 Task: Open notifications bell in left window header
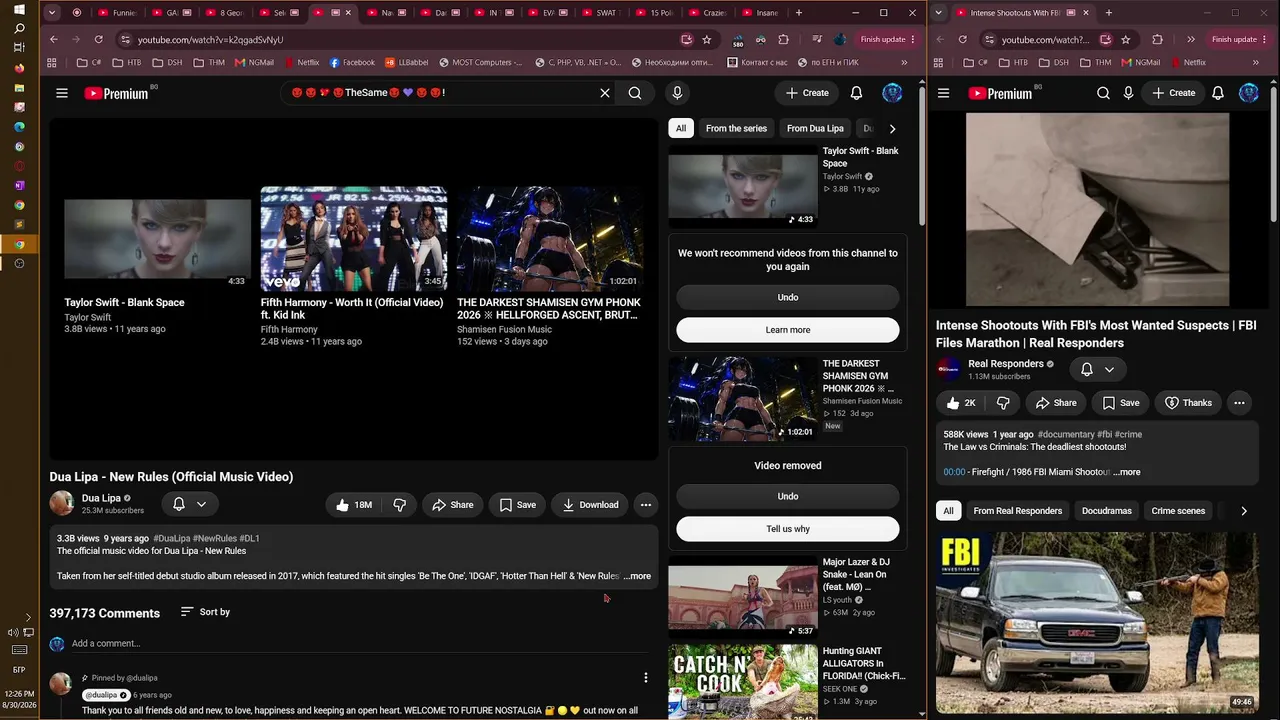click(856, 93)
